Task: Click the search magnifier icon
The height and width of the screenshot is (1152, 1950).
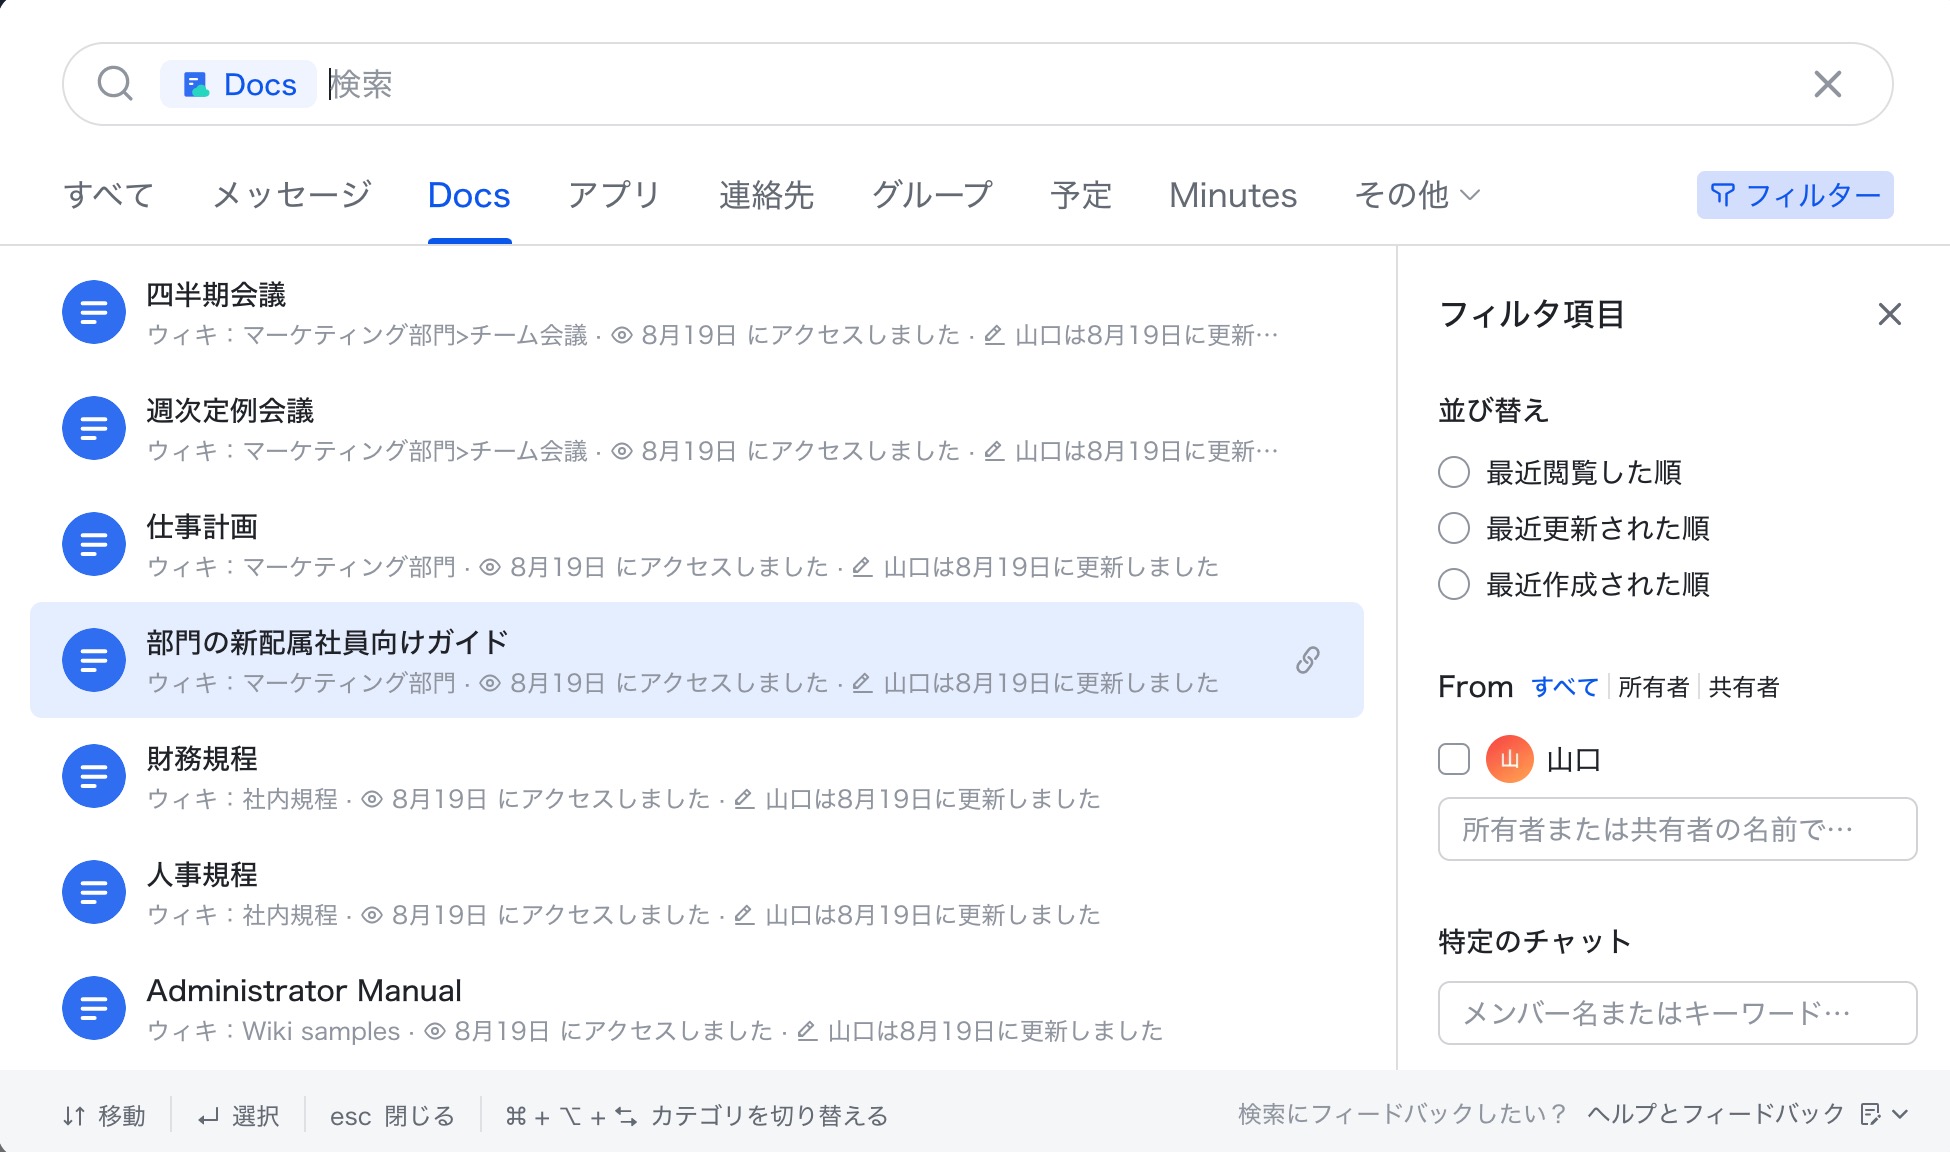Action: [115, 84]
